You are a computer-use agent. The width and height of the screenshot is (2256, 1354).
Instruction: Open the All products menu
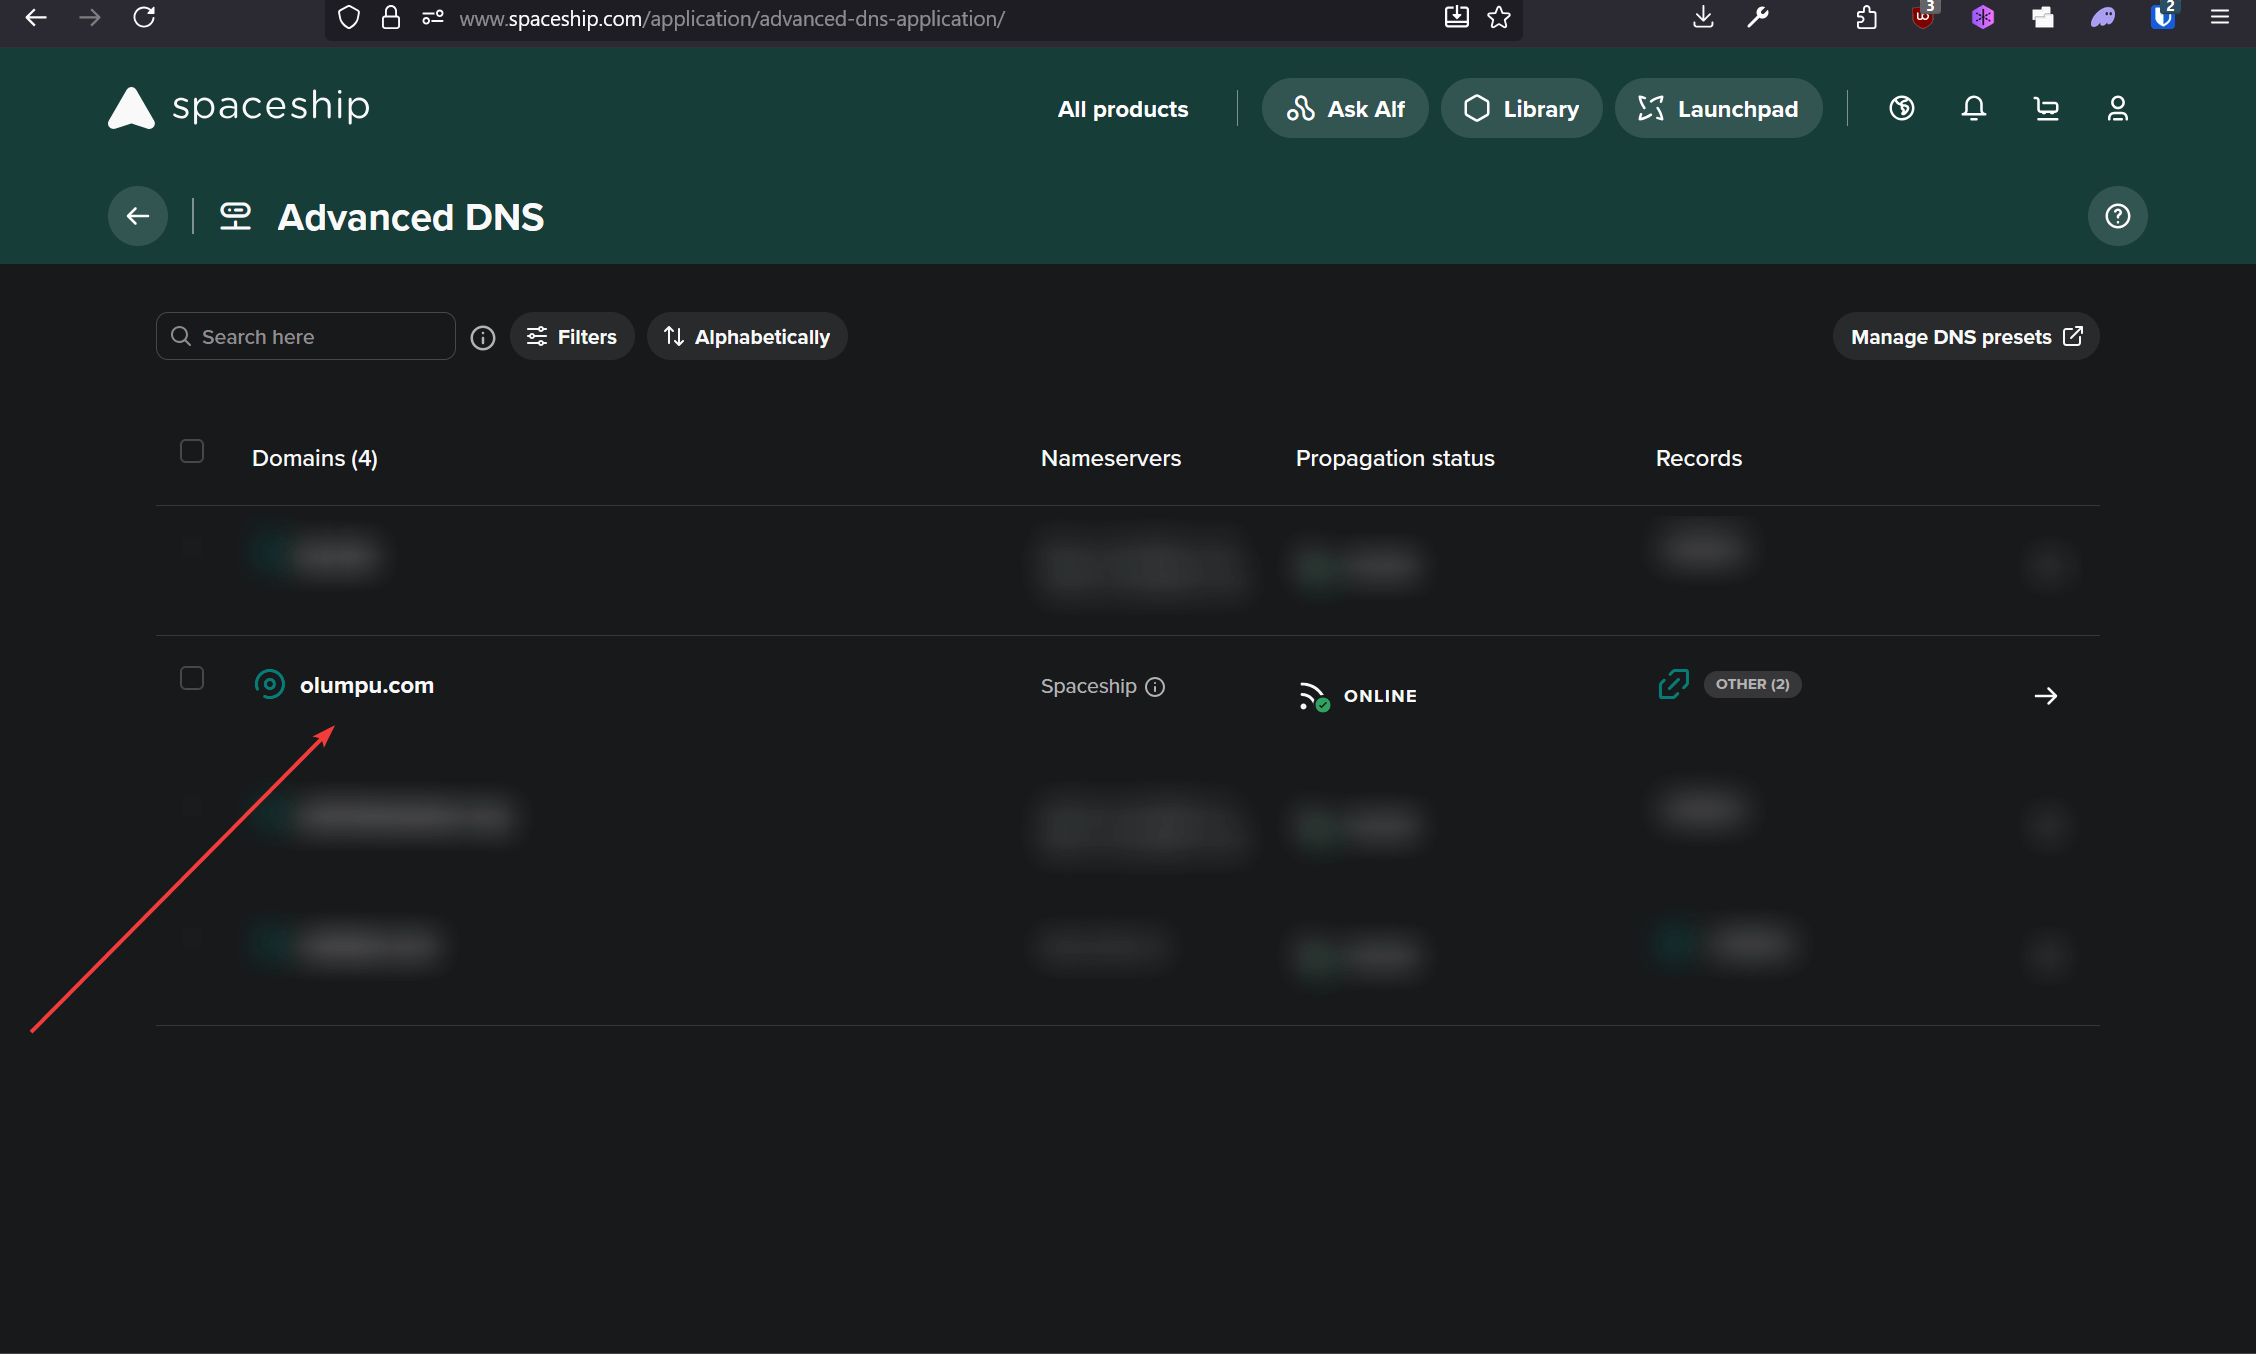1122,109
